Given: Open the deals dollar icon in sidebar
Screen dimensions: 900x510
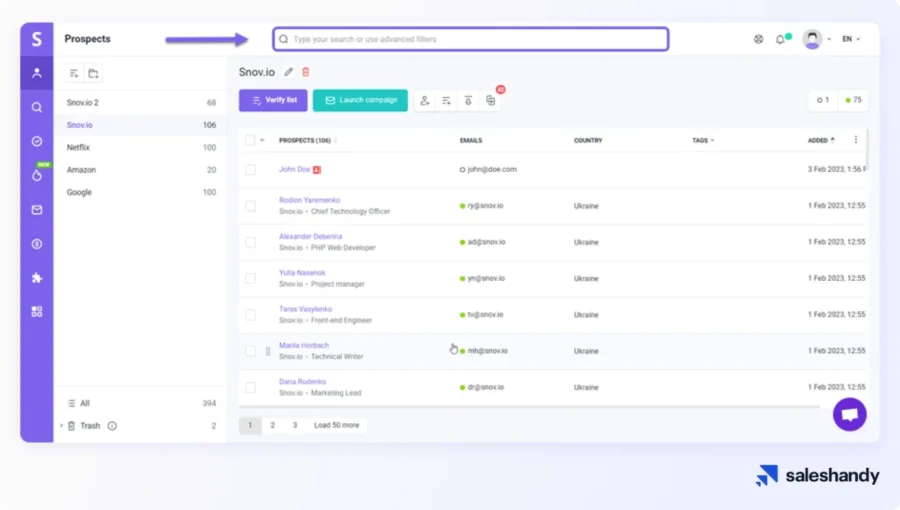Looking at the screenshot, I should coord(37,244).
